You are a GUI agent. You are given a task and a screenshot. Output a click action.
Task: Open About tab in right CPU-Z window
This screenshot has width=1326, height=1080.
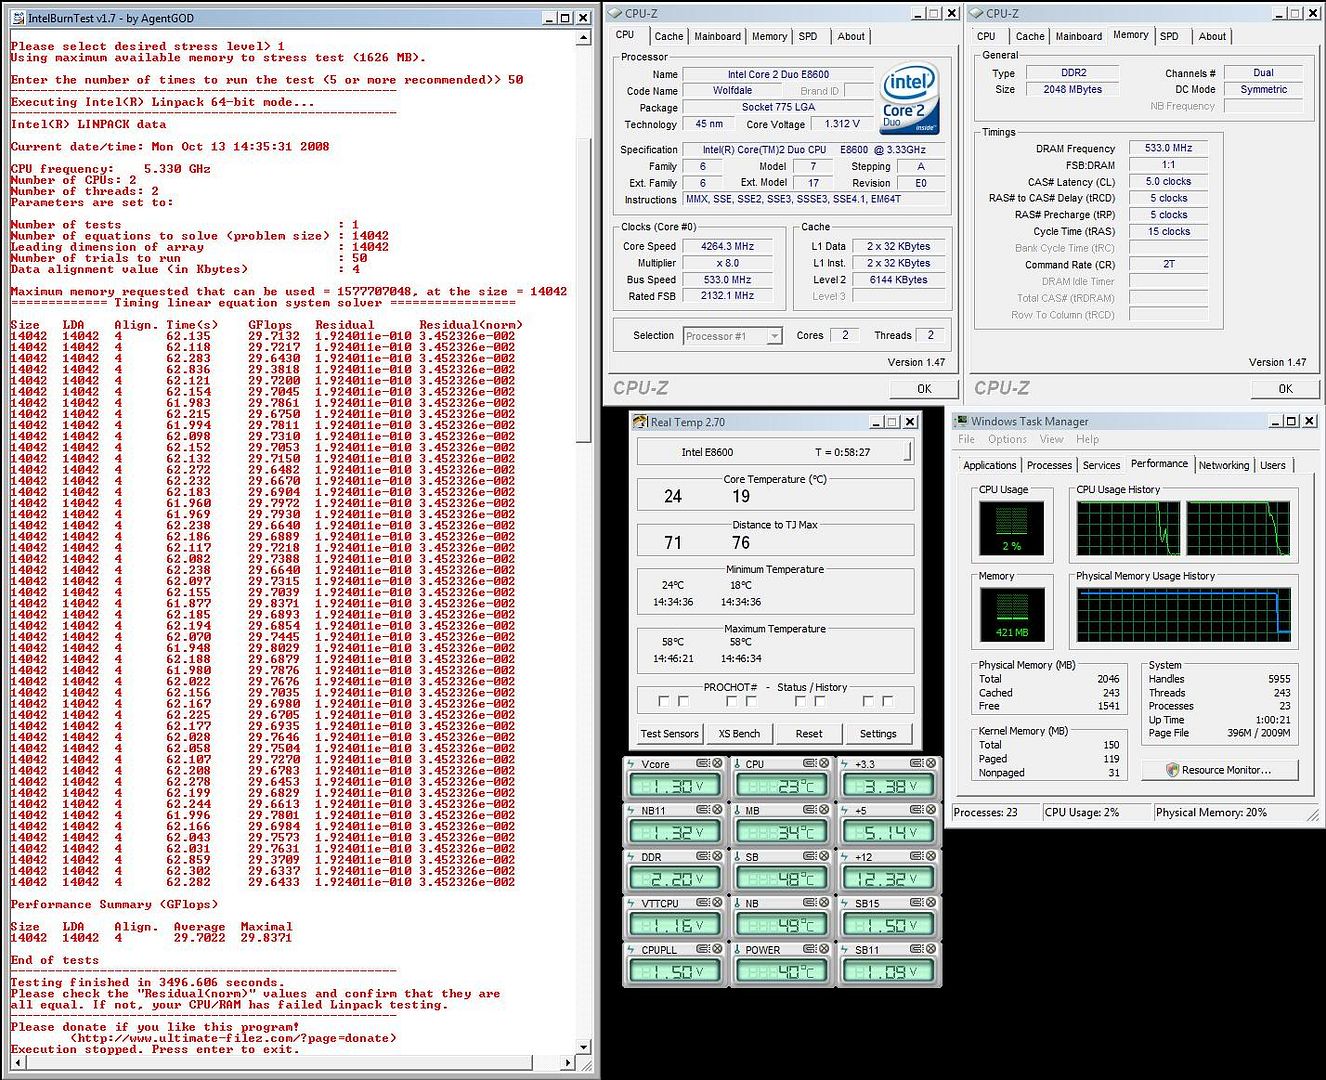point(1212,36)
